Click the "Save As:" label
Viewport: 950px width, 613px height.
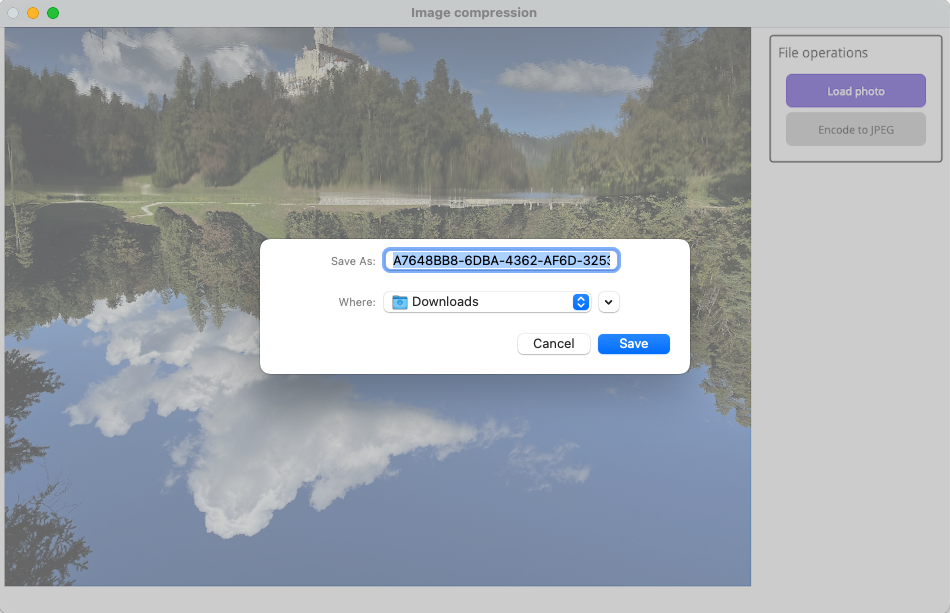352,261
